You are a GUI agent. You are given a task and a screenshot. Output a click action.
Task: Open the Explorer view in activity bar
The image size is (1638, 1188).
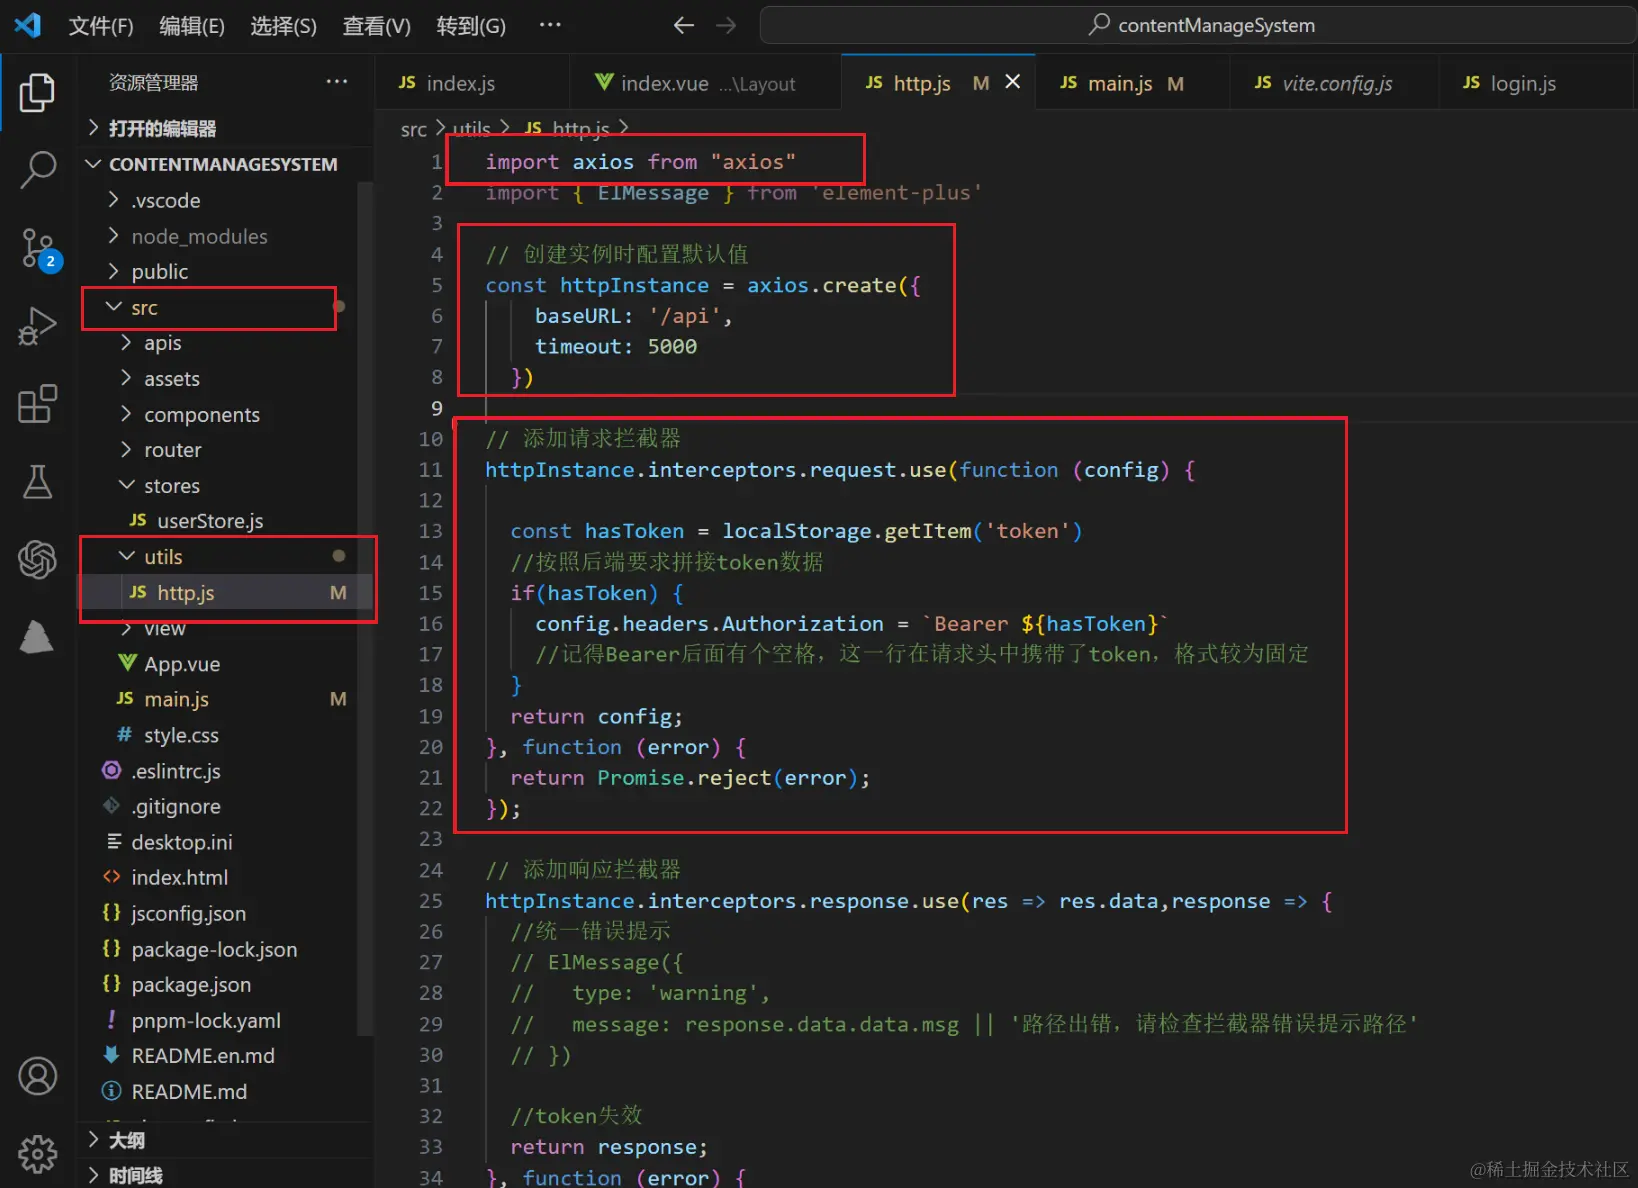[37, 93]
